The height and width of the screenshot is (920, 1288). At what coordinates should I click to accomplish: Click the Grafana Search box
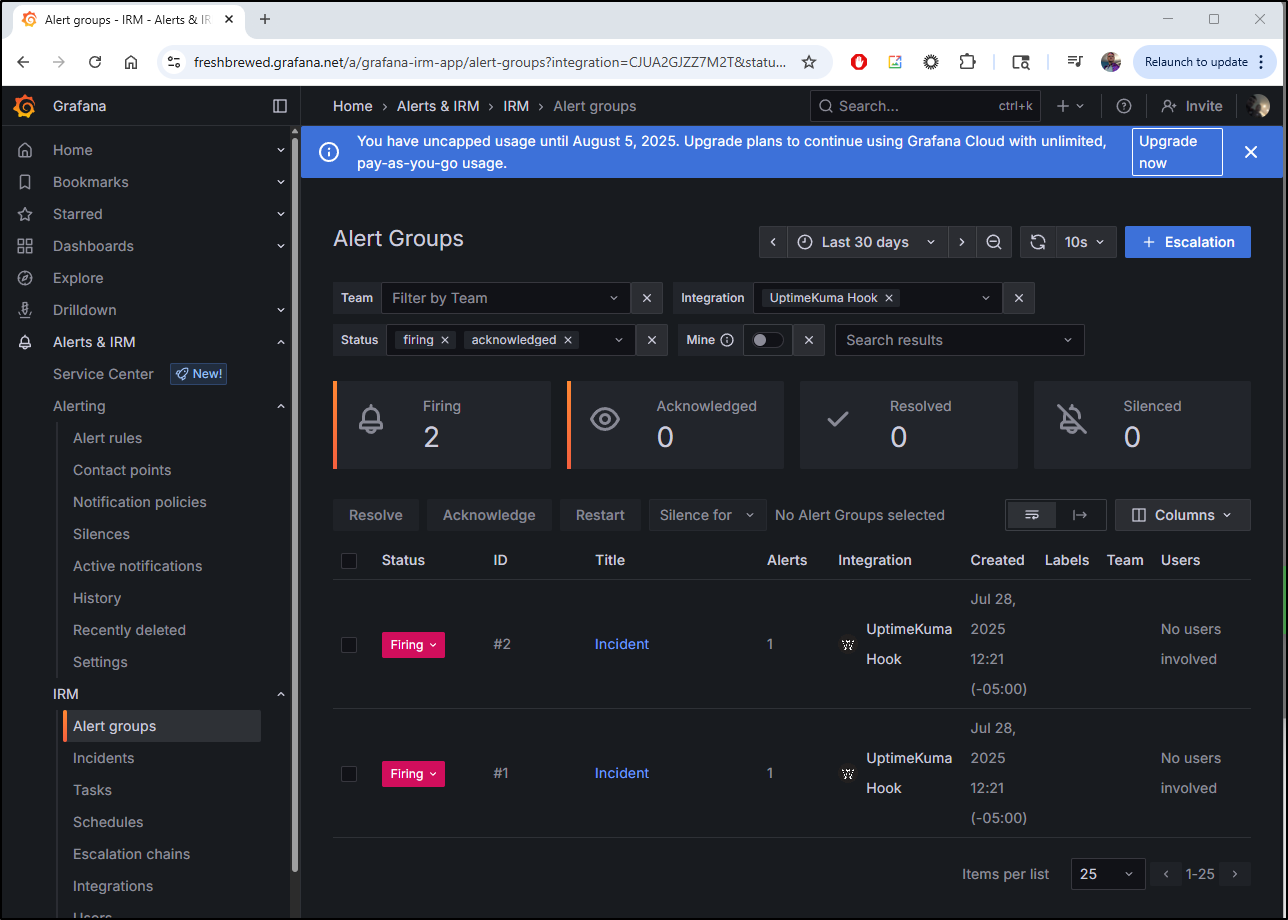click(x=925, y=106)
